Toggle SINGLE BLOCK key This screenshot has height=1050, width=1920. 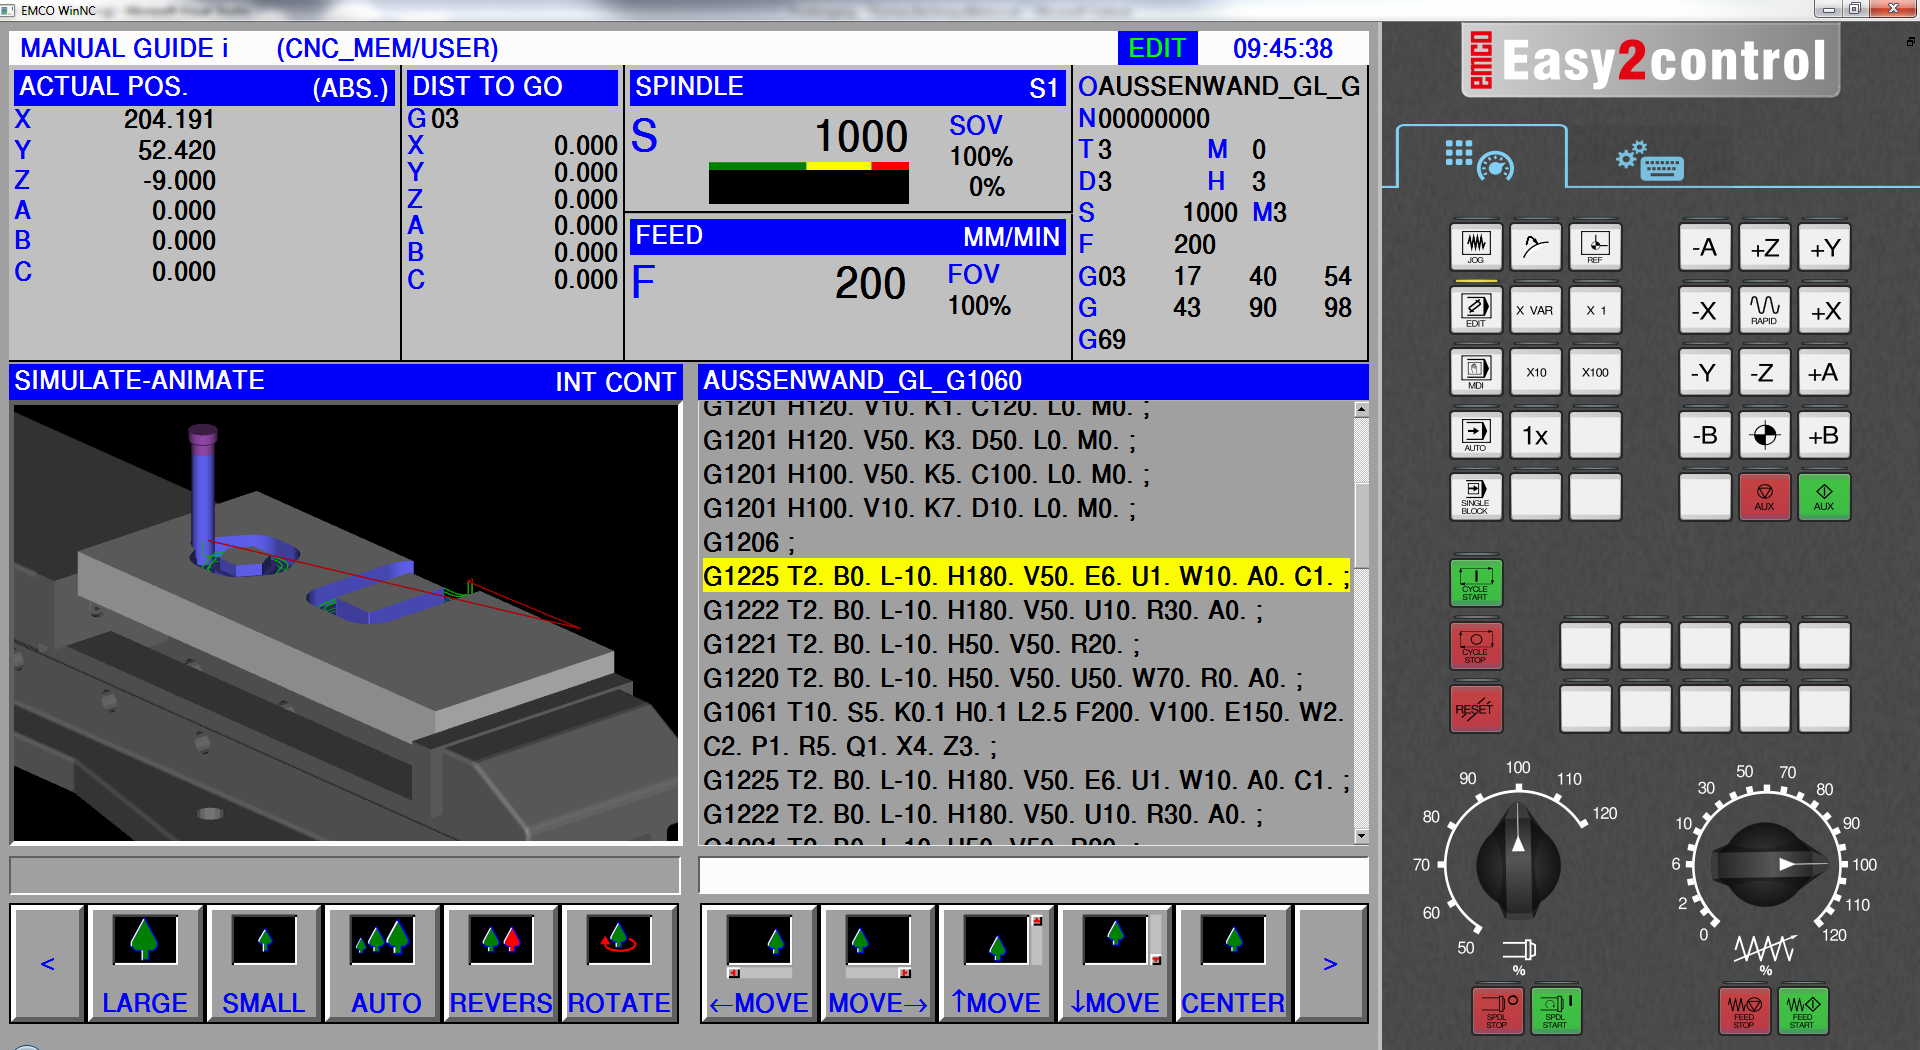[1476, 497]
